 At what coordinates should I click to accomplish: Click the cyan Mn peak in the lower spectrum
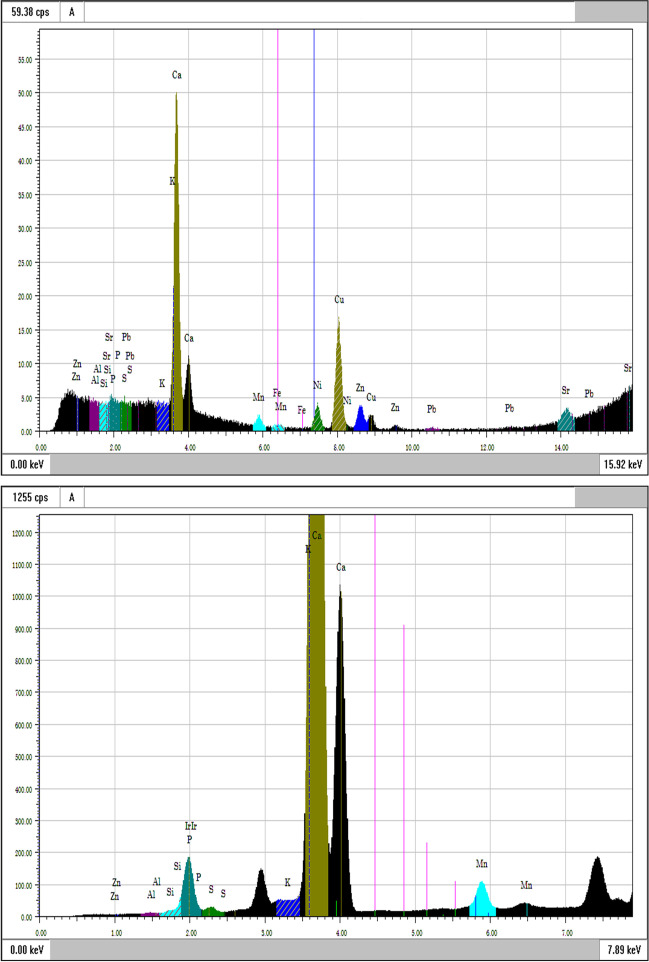pos(482,901)
